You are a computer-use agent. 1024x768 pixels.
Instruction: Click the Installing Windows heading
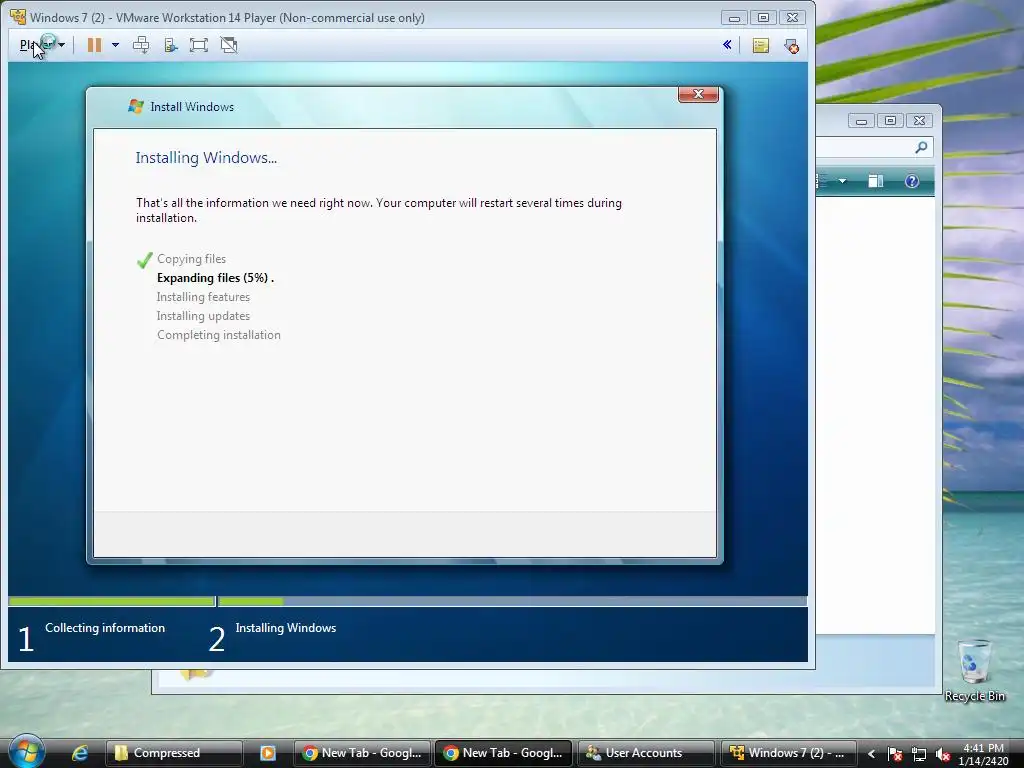206,157
